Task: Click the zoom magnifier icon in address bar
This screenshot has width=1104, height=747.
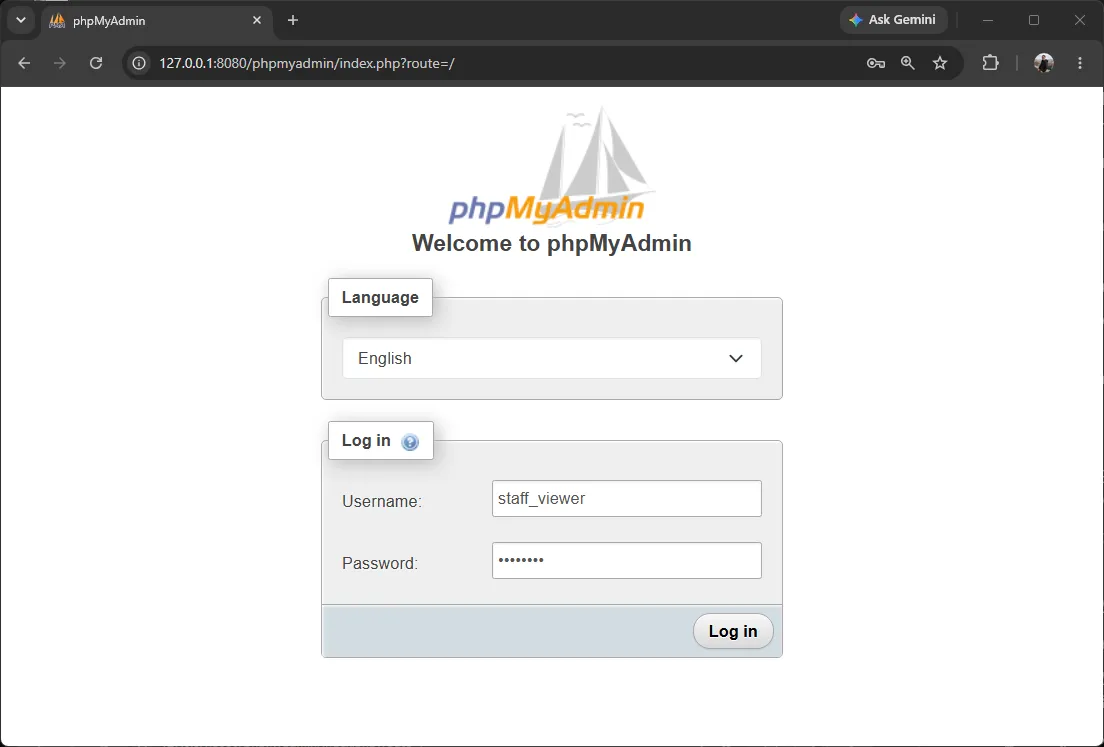Action: (908, 63)
